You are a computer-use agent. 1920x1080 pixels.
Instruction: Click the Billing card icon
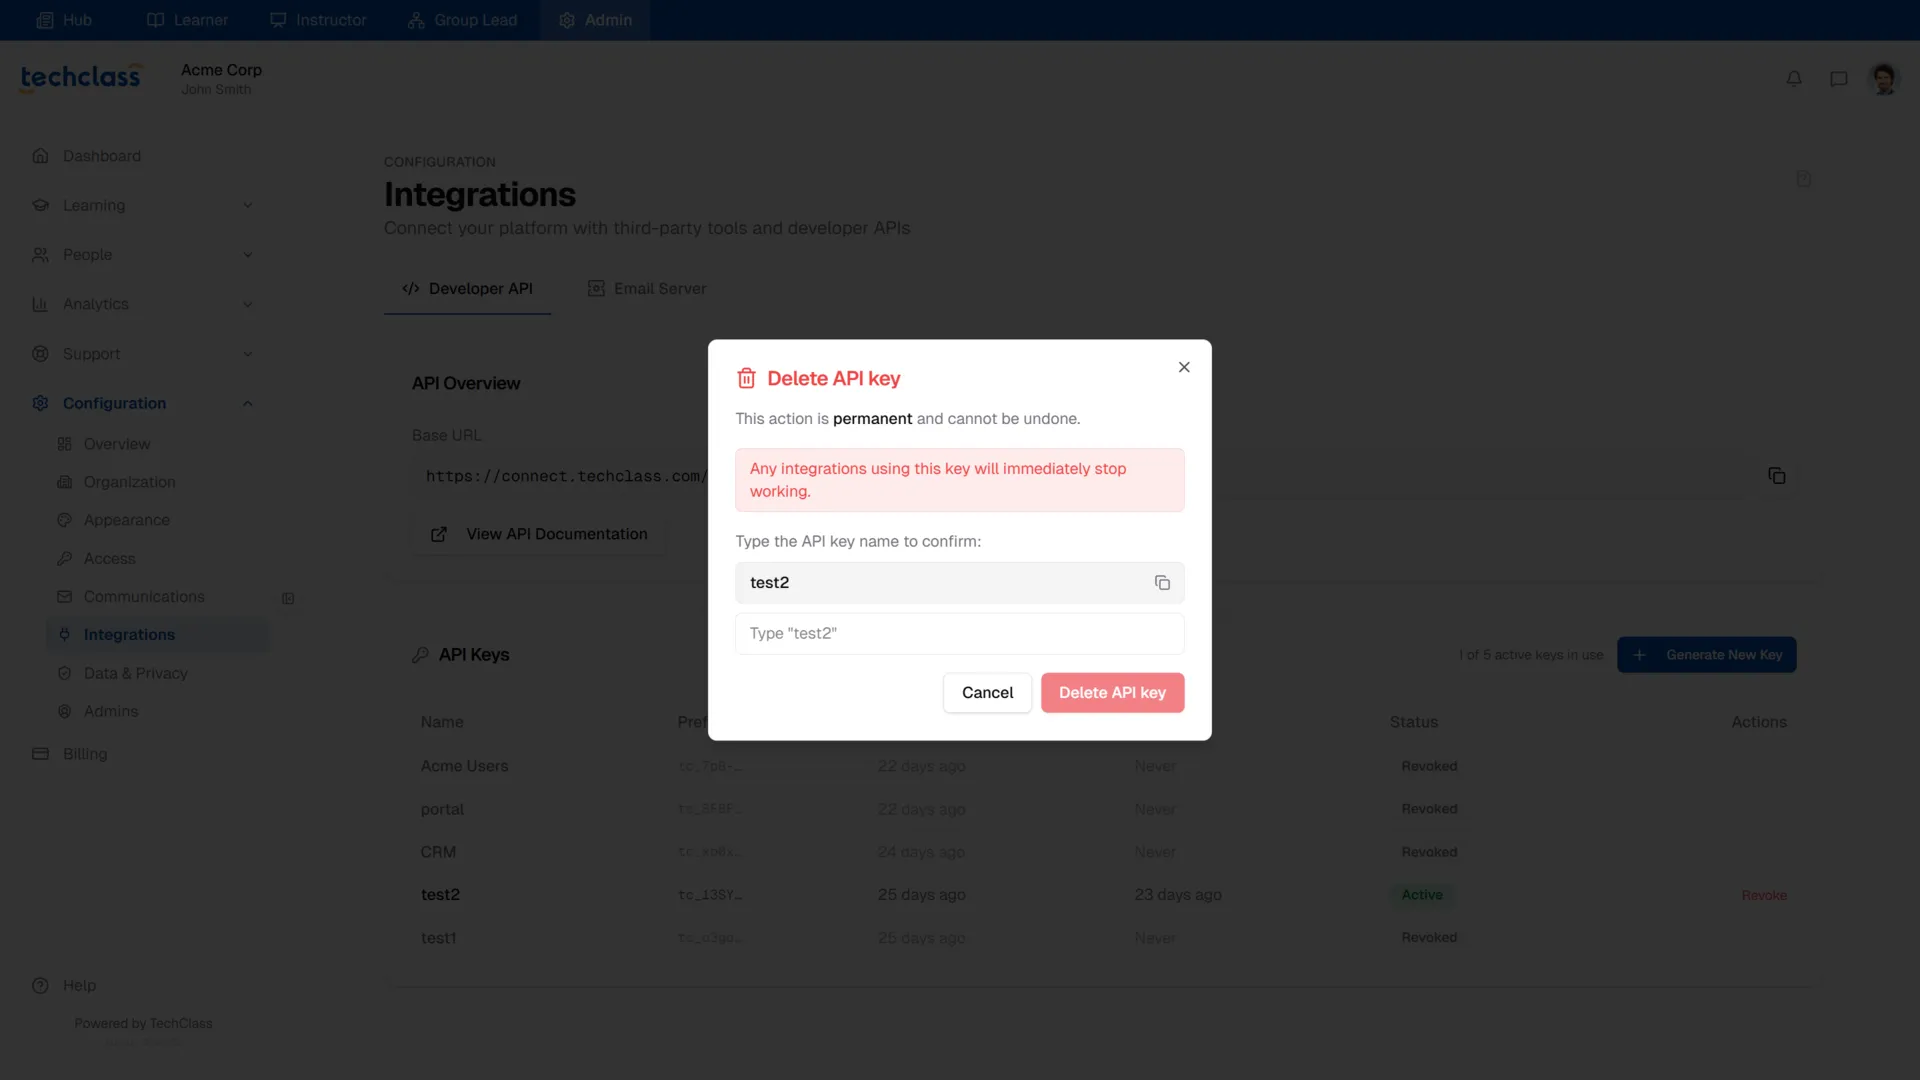(x=40, y=754)
